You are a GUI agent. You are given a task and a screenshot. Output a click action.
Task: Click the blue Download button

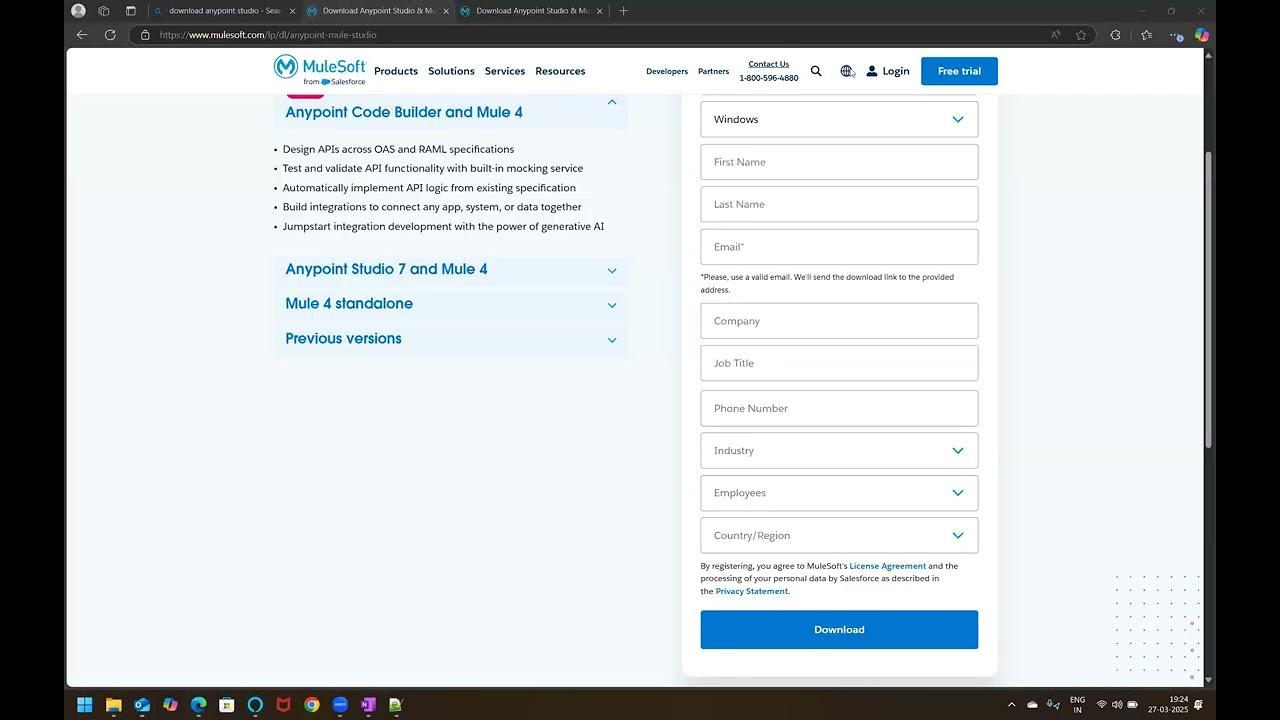coord(839,630)
